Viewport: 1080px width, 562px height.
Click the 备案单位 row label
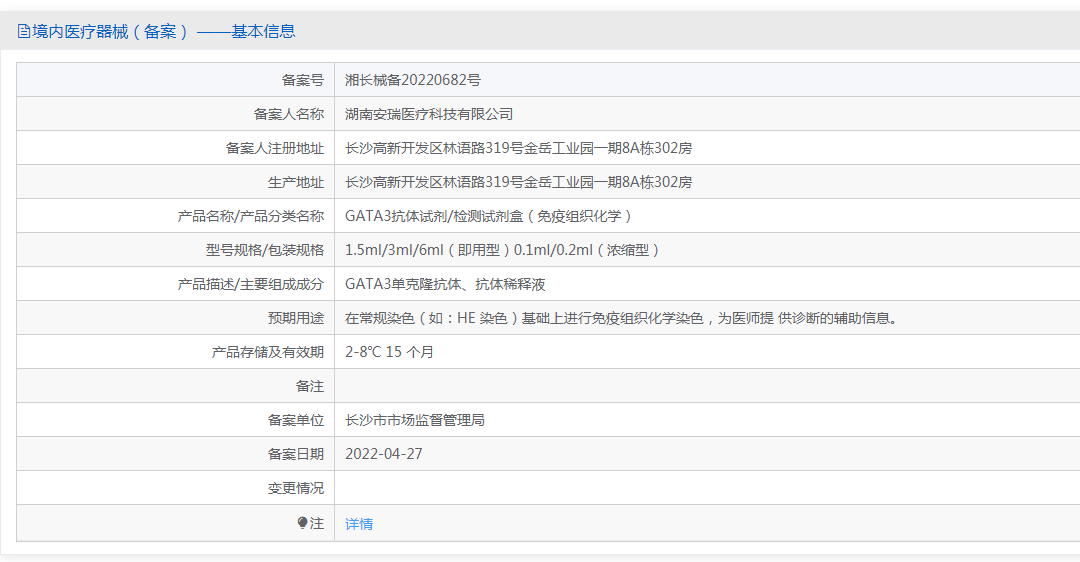pyautogui.click(x=295, y=420)
